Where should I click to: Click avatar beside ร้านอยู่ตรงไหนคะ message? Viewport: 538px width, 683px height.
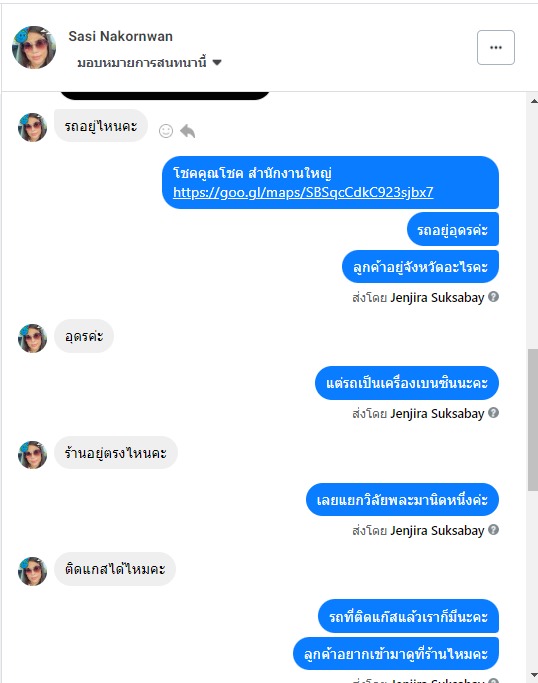(32, 455)
